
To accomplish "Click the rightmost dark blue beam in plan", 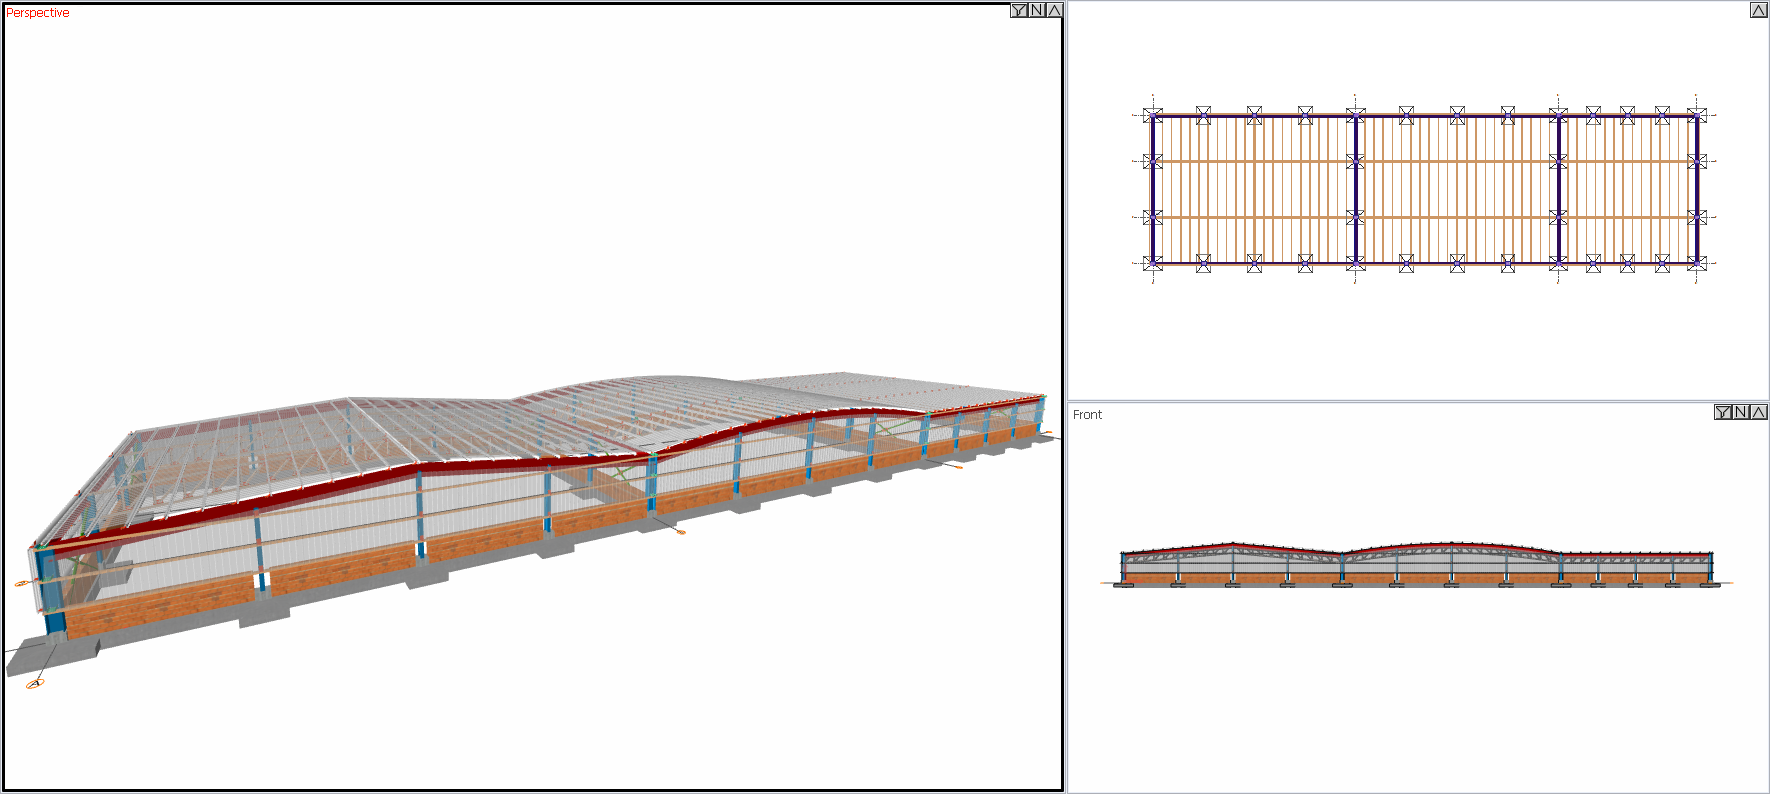I will tap(1697, 189).
